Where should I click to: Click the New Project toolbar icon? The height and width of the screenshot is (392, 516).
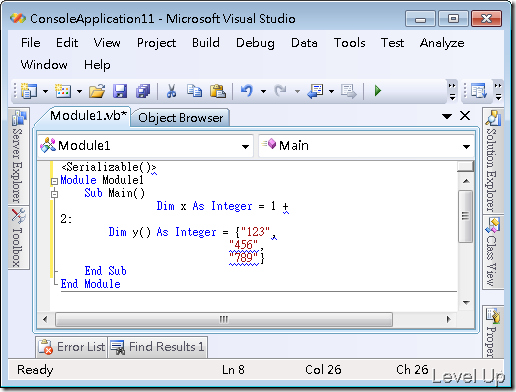pos(29,91)
